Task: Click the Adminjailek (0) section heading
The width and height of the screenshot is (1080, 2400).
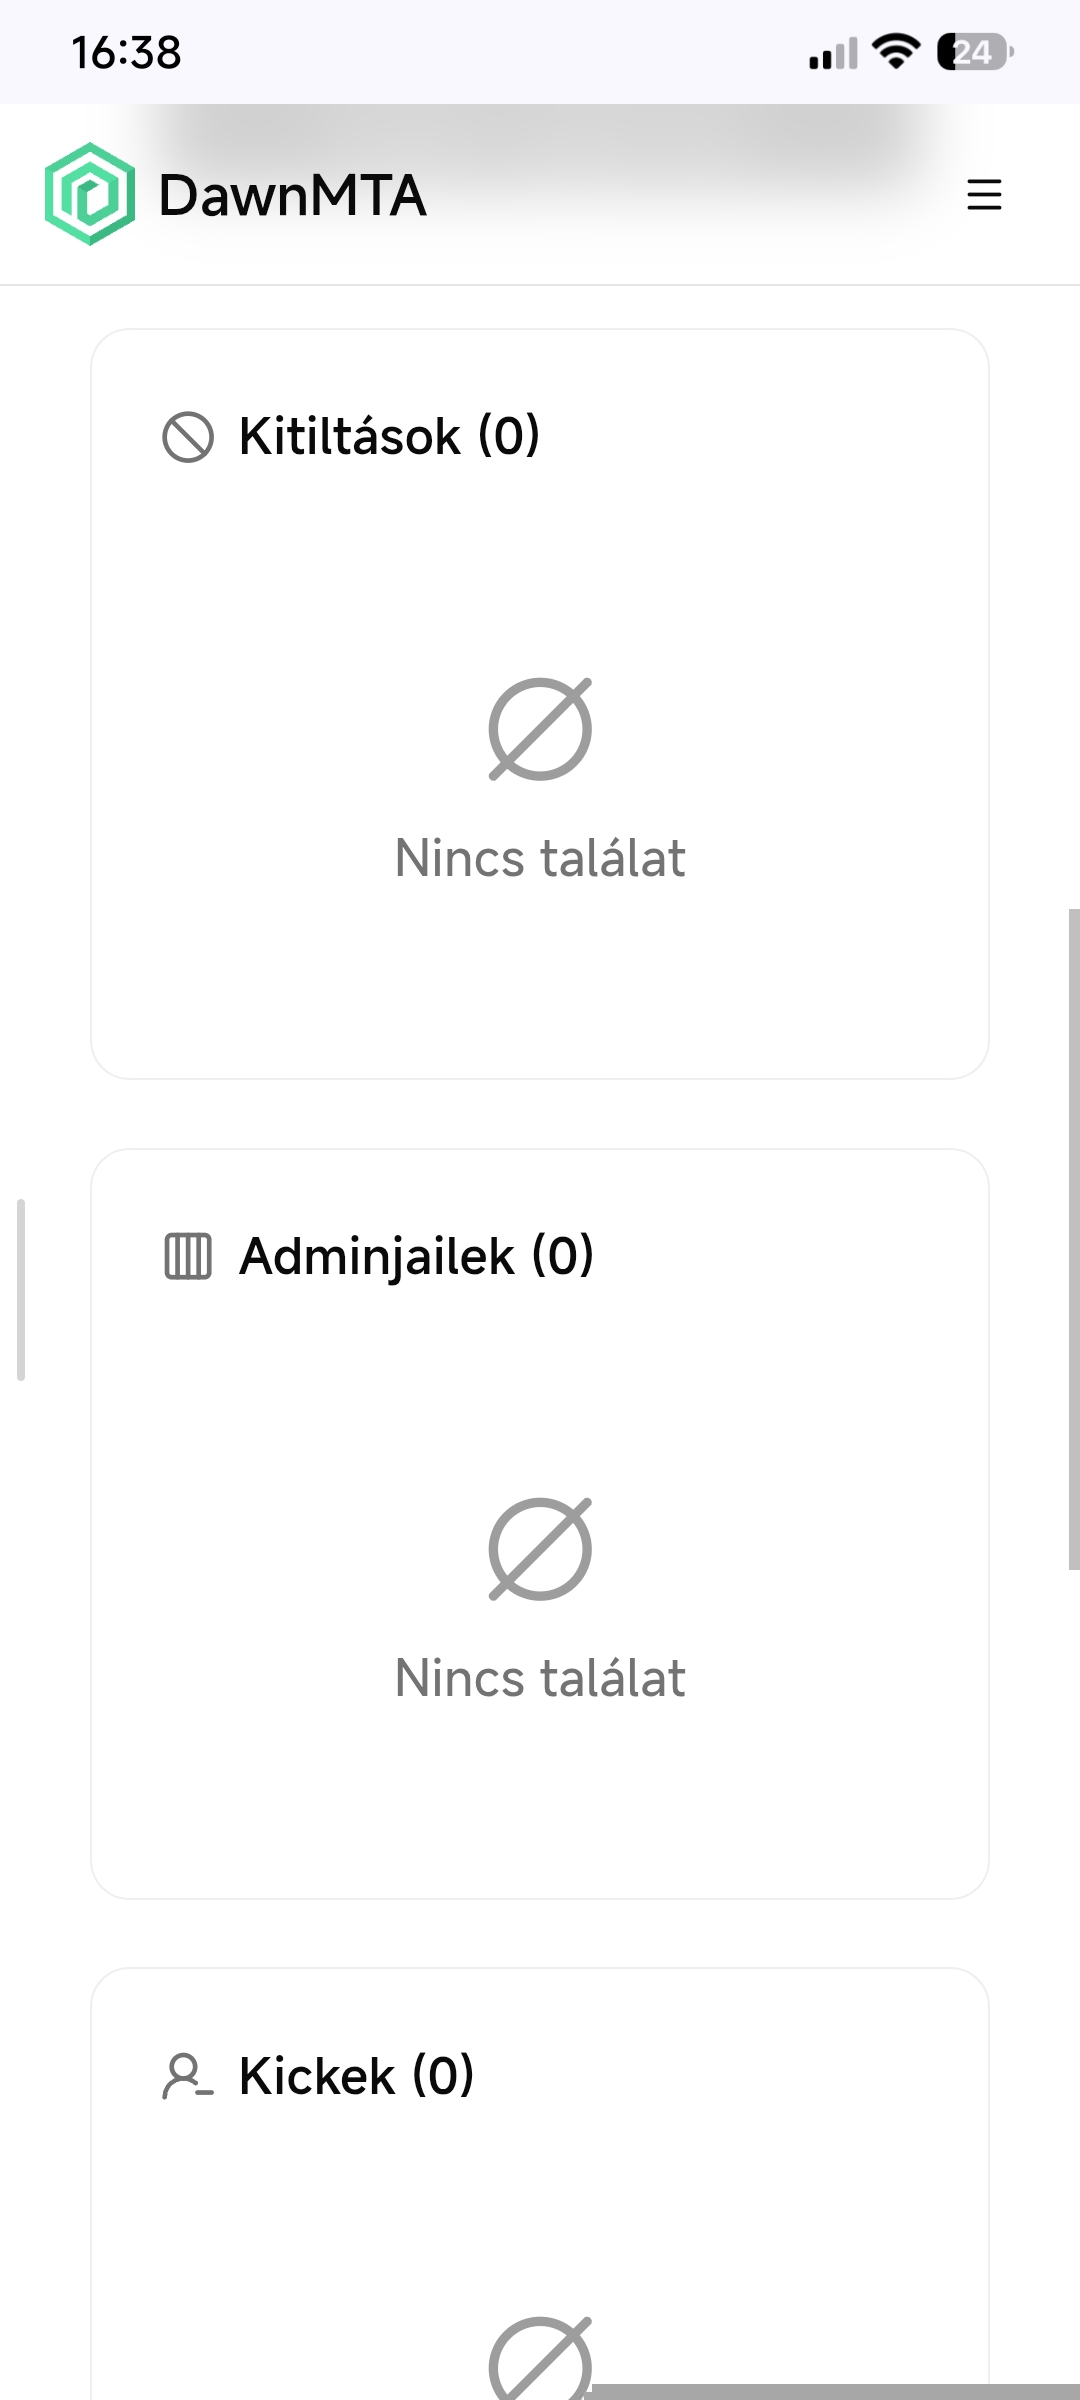Action: tap(418, 1258)
